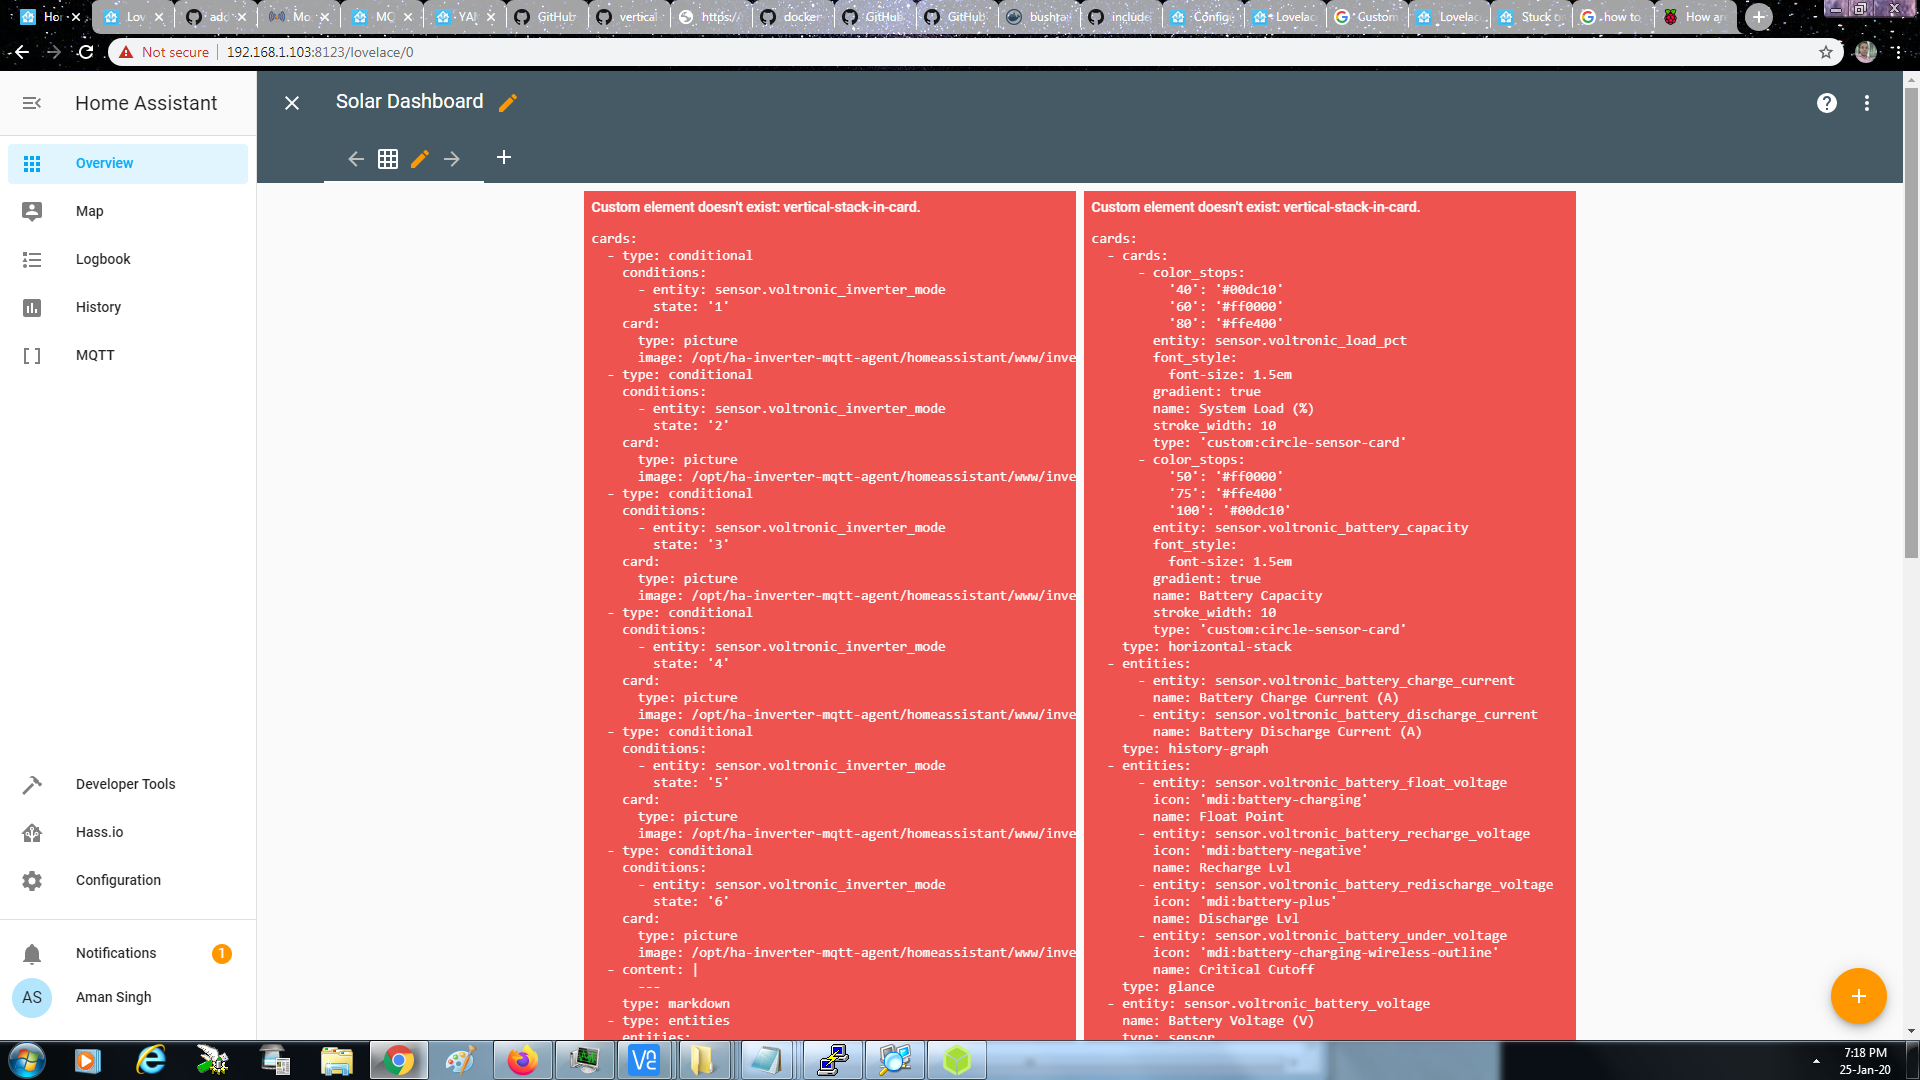Screen dimensions: 1920x1080
Task: Close the Solar Dashboard edit mode
Action: [292, 103]
